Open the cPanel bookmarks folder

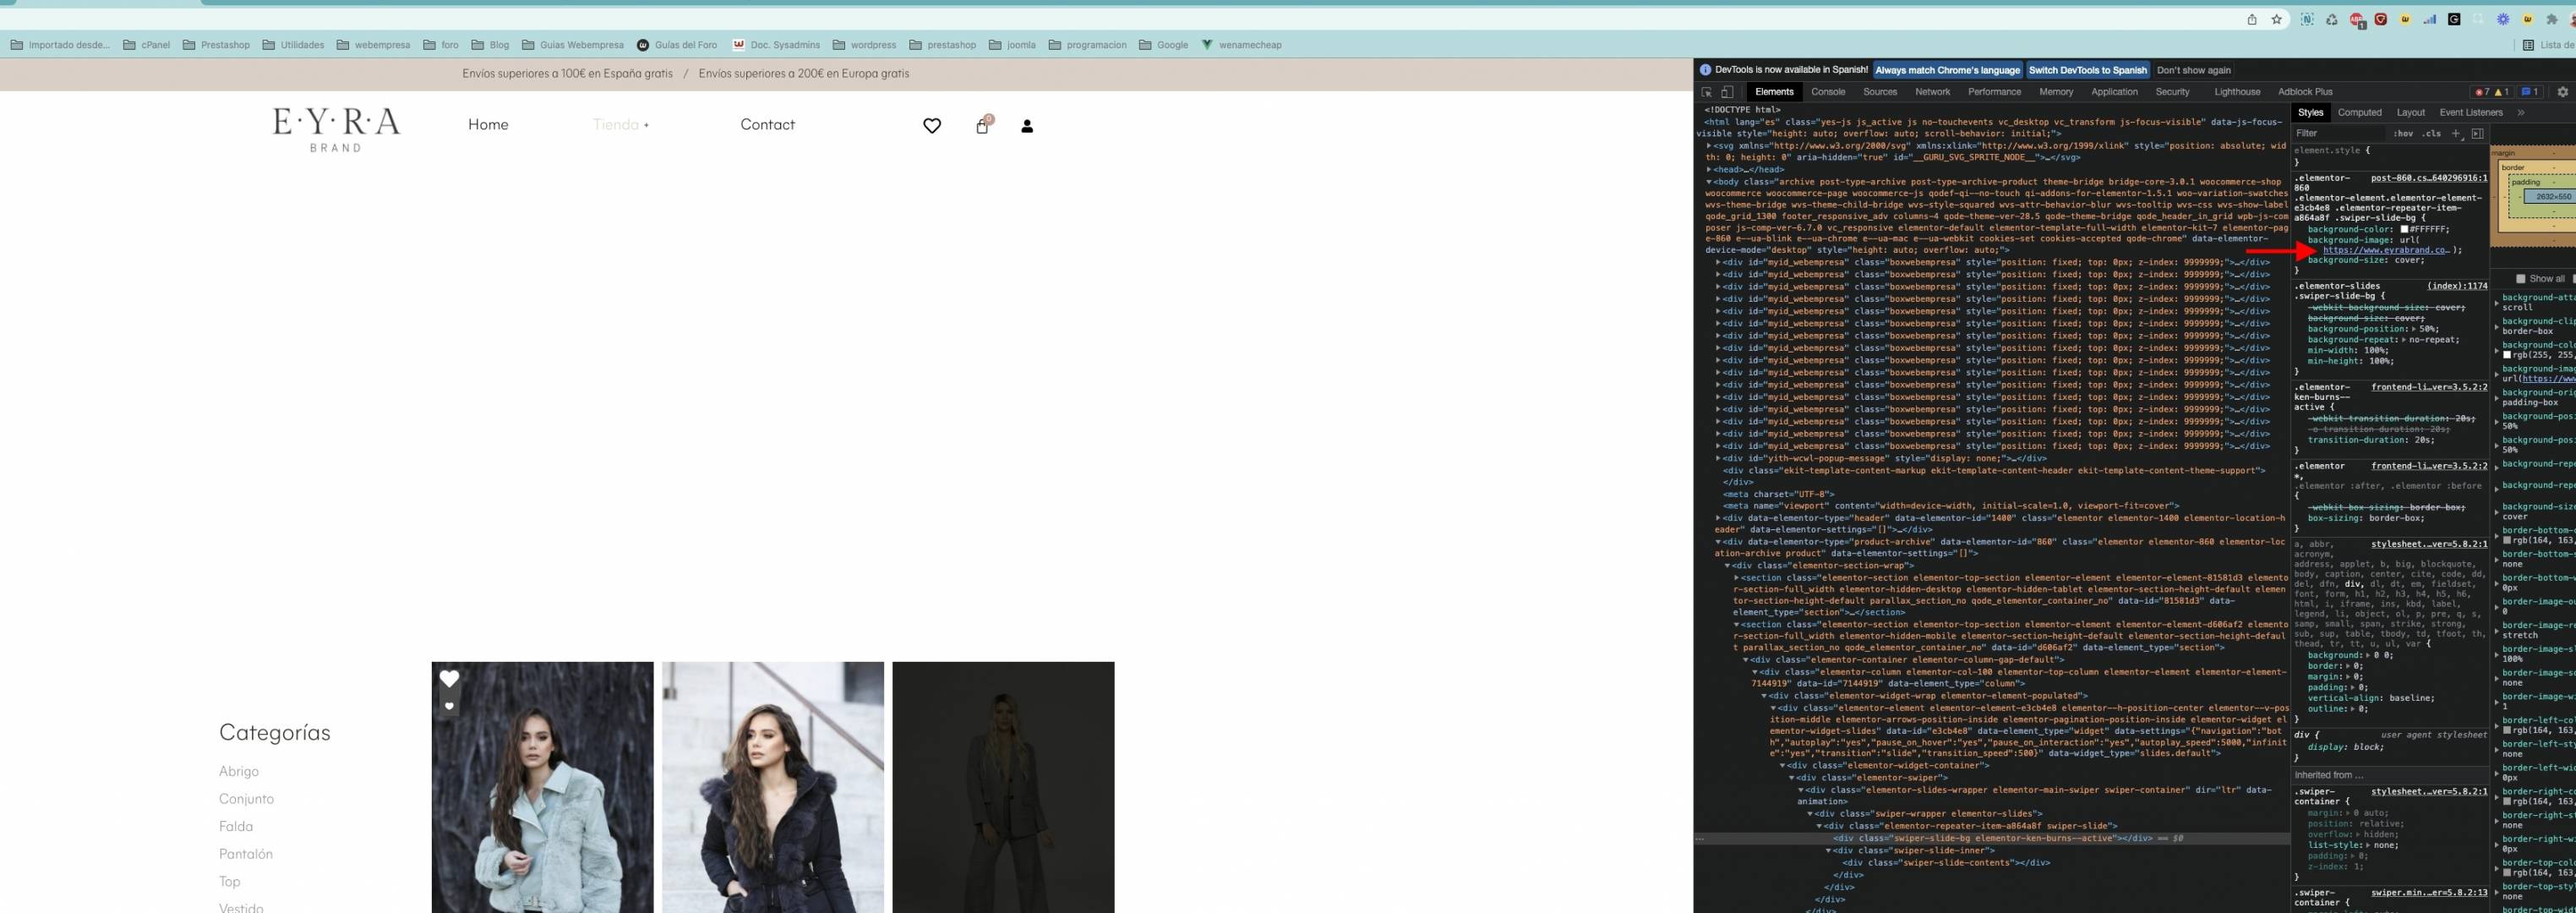146,45
